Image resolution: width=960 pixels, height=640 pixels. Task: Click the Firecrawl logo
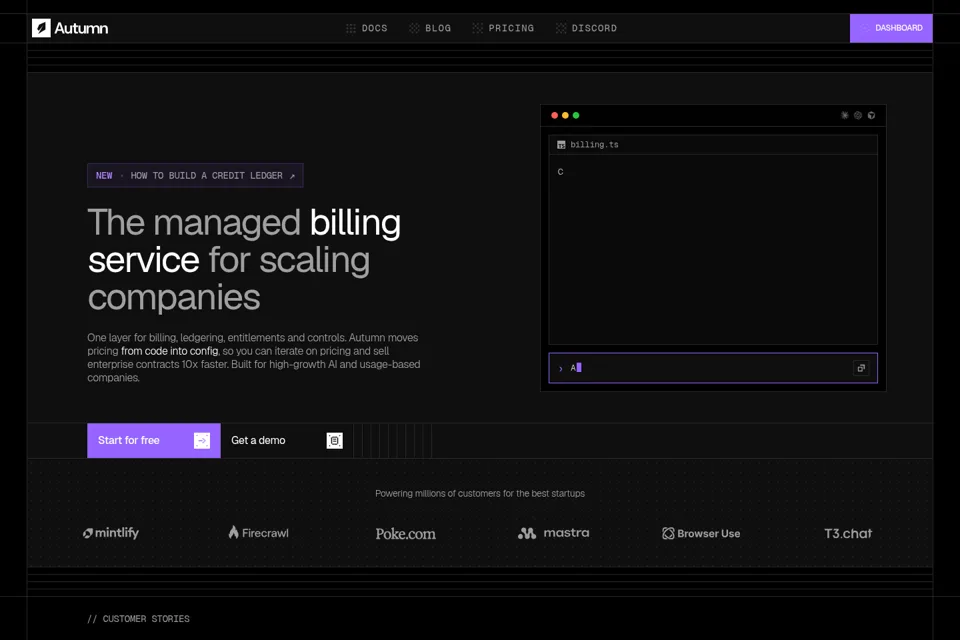pos(258,533)
